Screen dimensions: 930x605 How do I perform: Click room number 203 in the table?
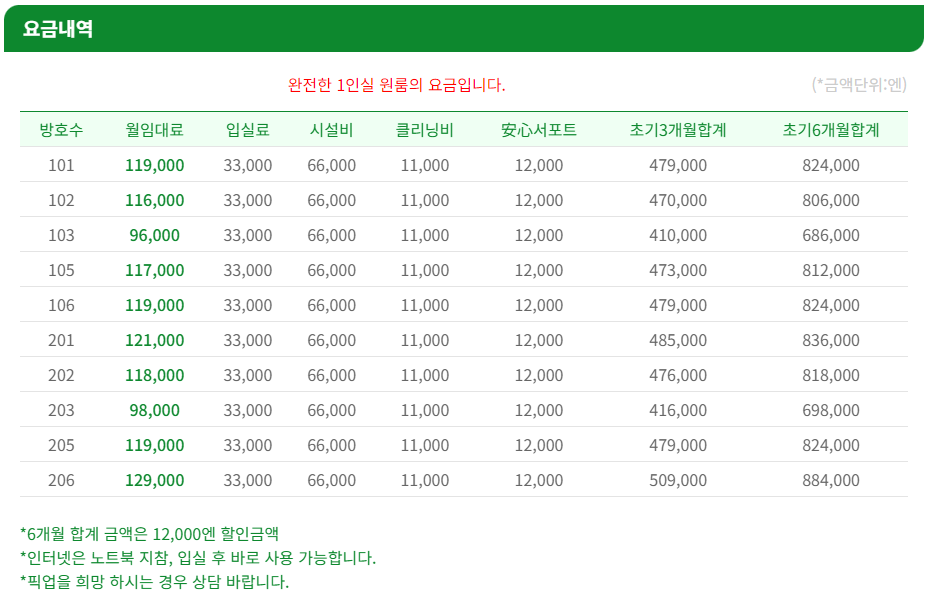(x=61, y=410)
